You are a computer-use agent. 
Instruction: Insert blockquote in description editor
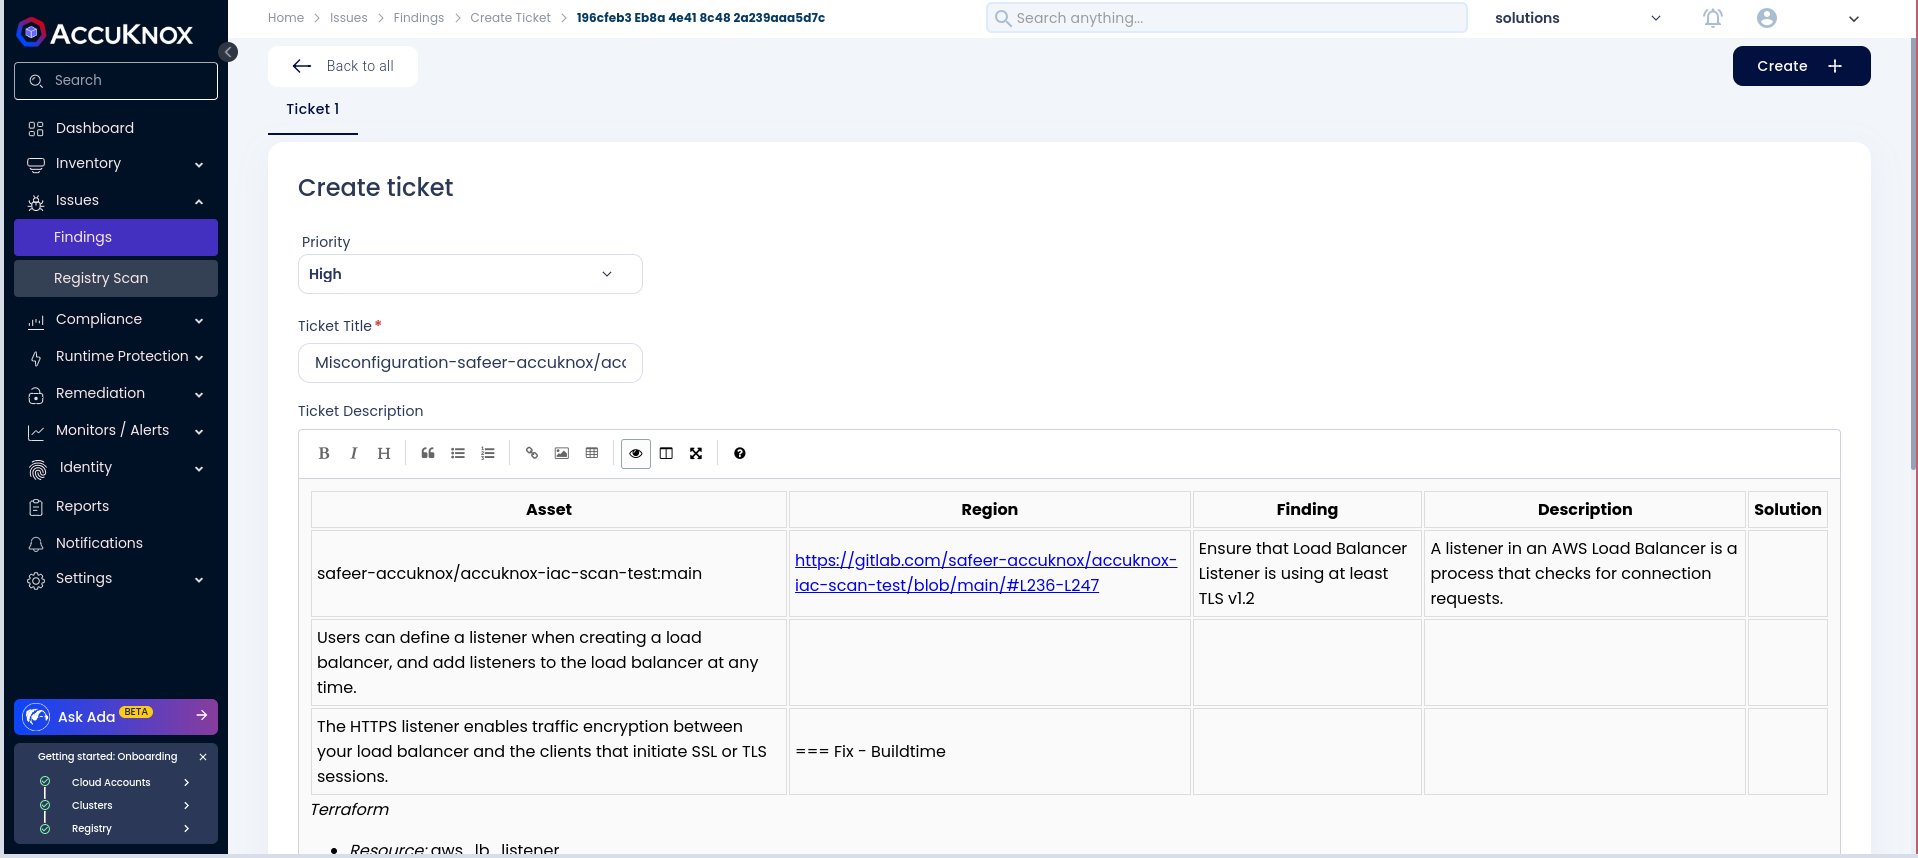click(428, 453)
